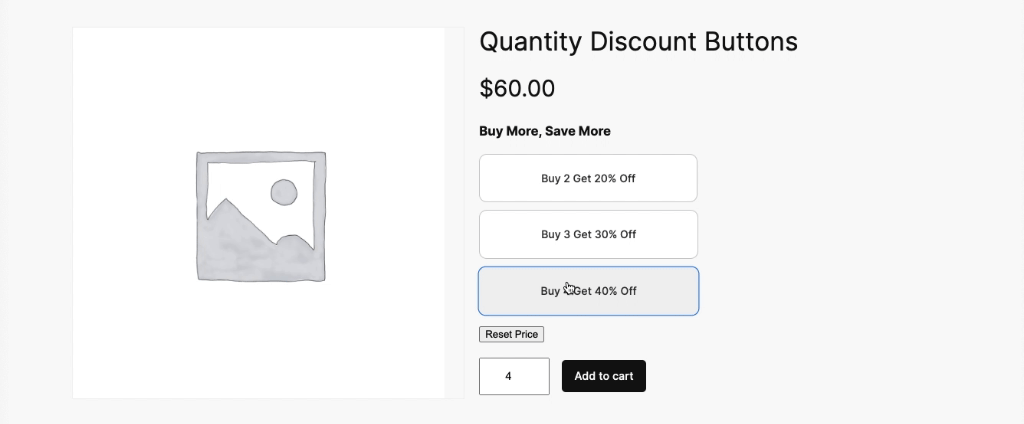This screenshot has height=424, width=1024.
Task: Activate the highlighted 40% off discount tier
Action: [x=588, y=291]
